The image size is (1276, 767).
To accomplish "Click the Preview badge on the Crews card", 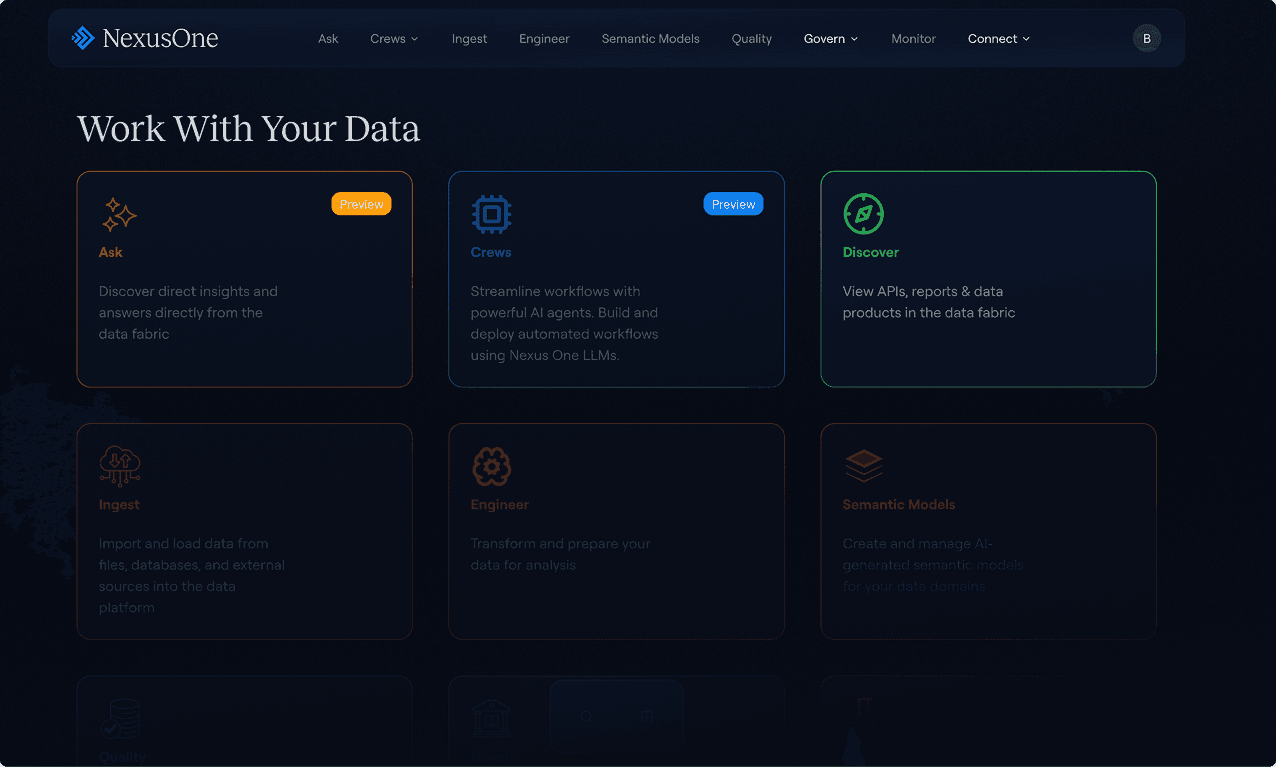I will coord(733,203).
